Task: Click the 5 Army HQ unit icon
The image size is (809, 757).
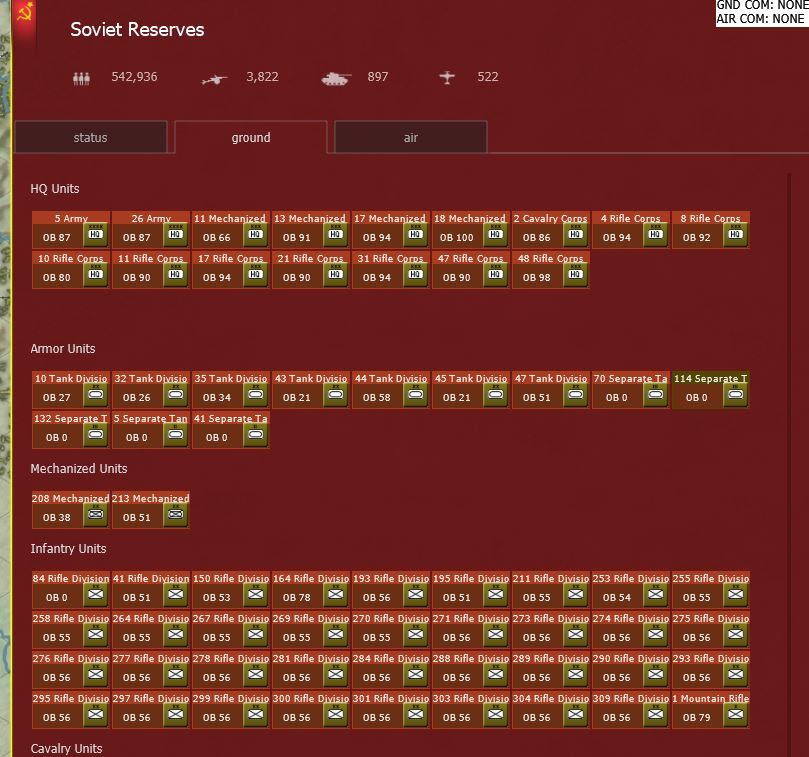Action: coord(95,234)
